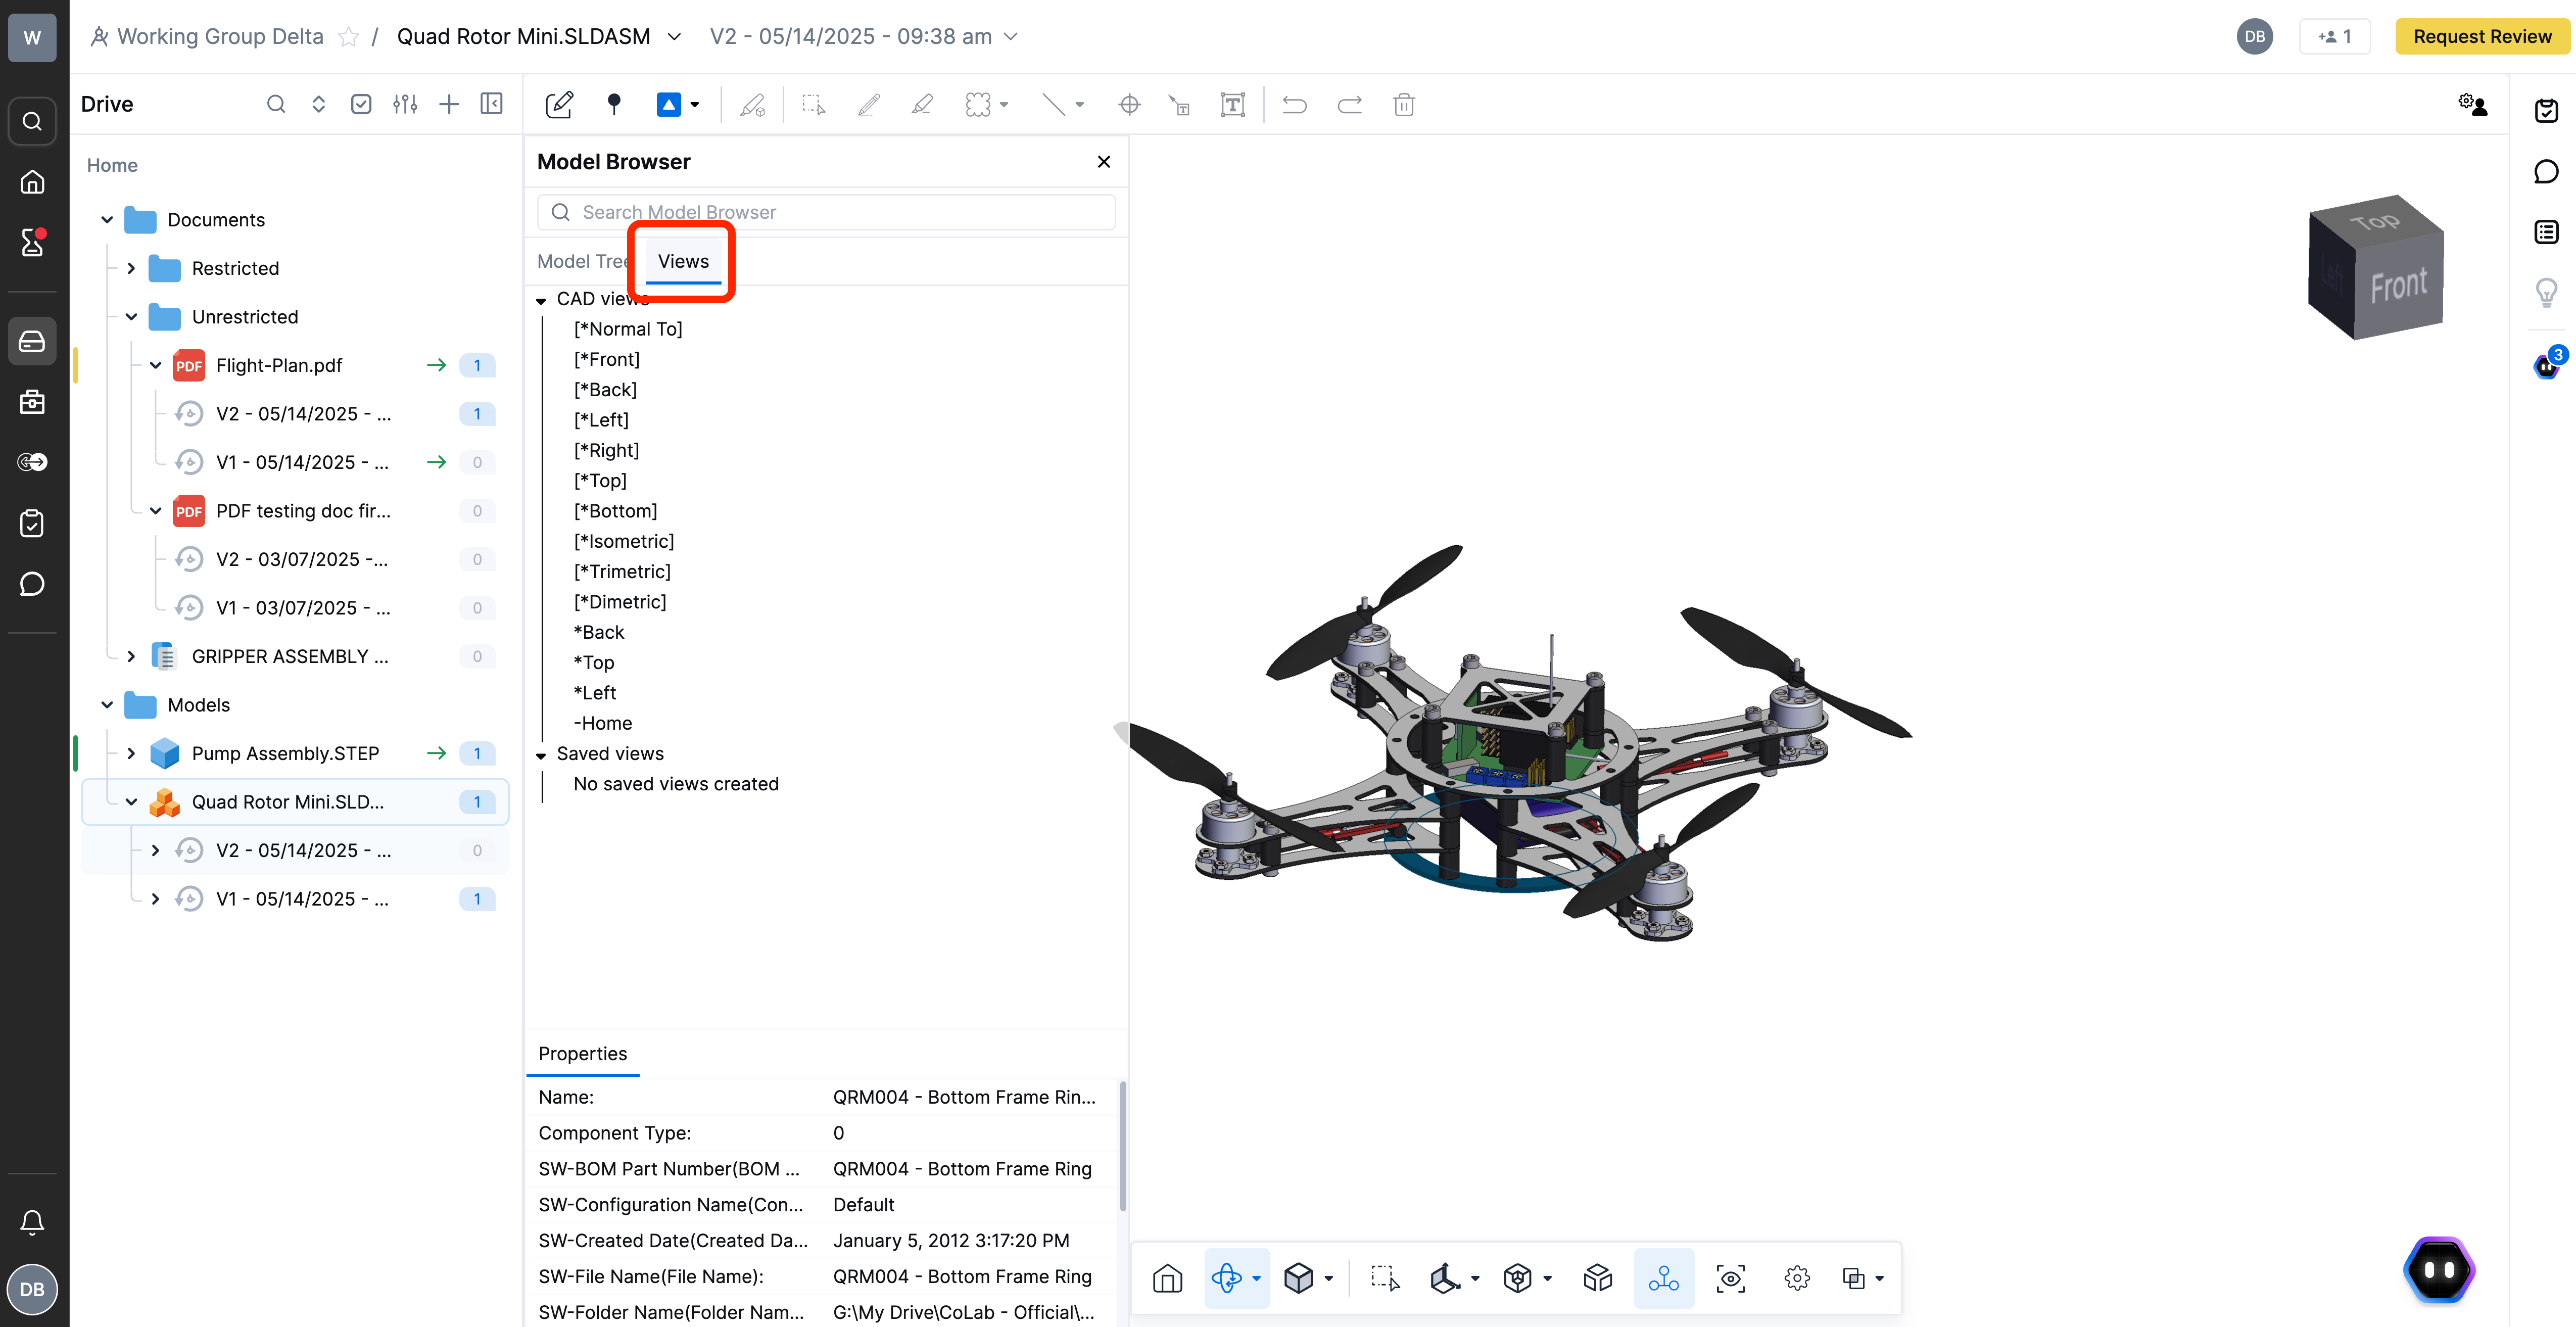Click the exploded view cube icon

[x=1597, y=1278]
